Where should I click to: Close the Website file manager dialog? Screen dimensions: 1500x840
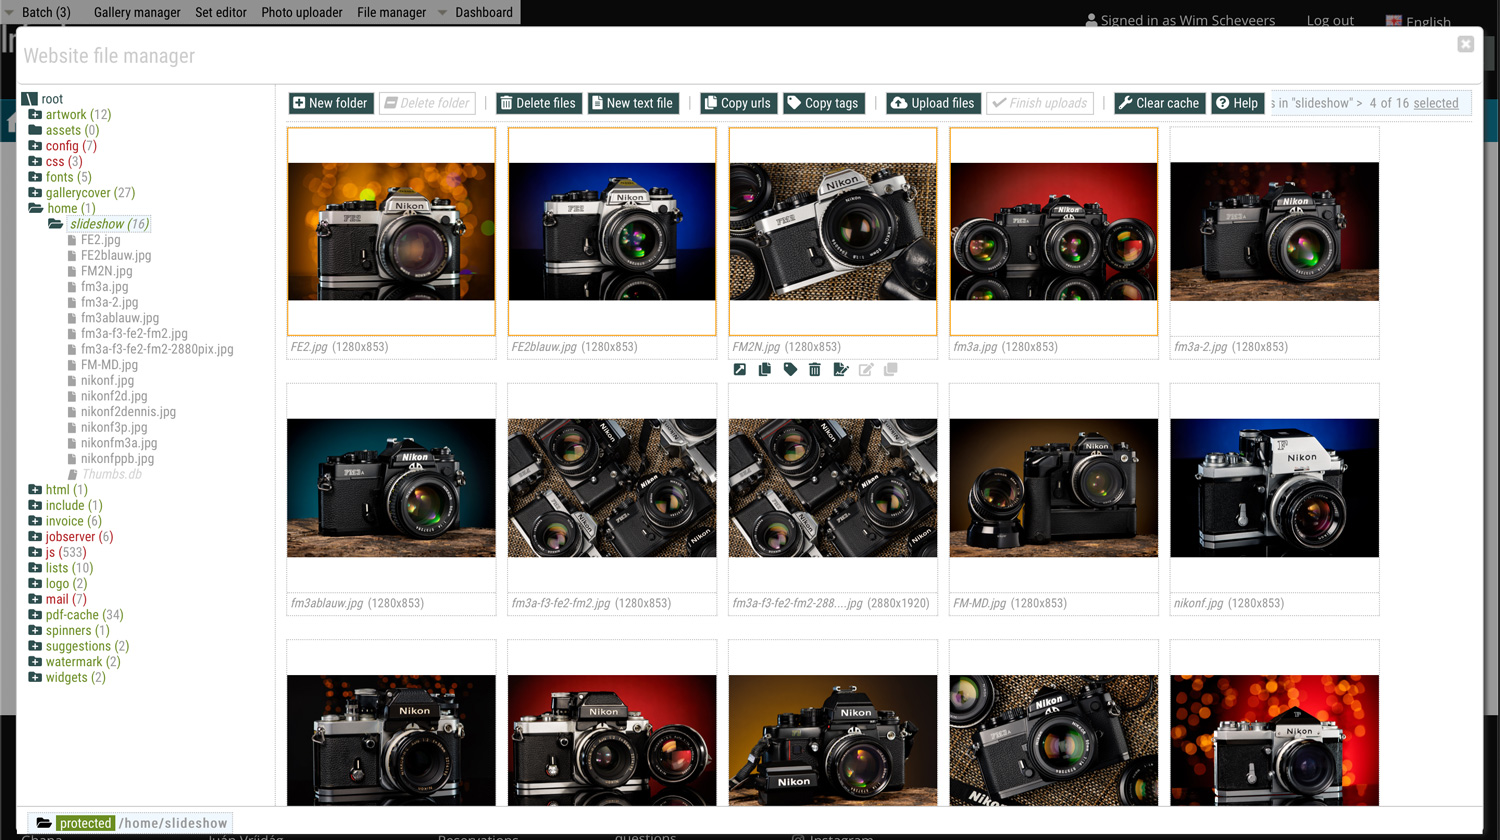pos(1465,44)
